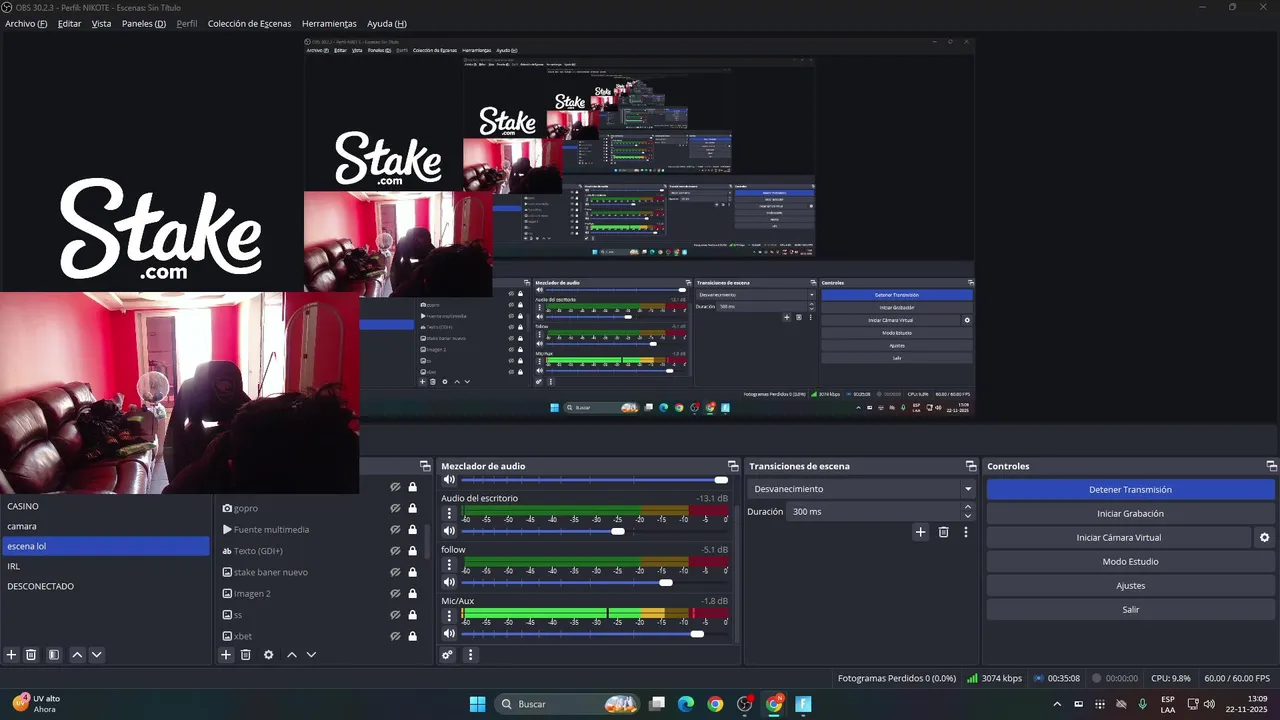Click Iniciar Grabación button
Image resolution: width=1280 pixels, height=720 pixels.
[x=1130, y=513]
